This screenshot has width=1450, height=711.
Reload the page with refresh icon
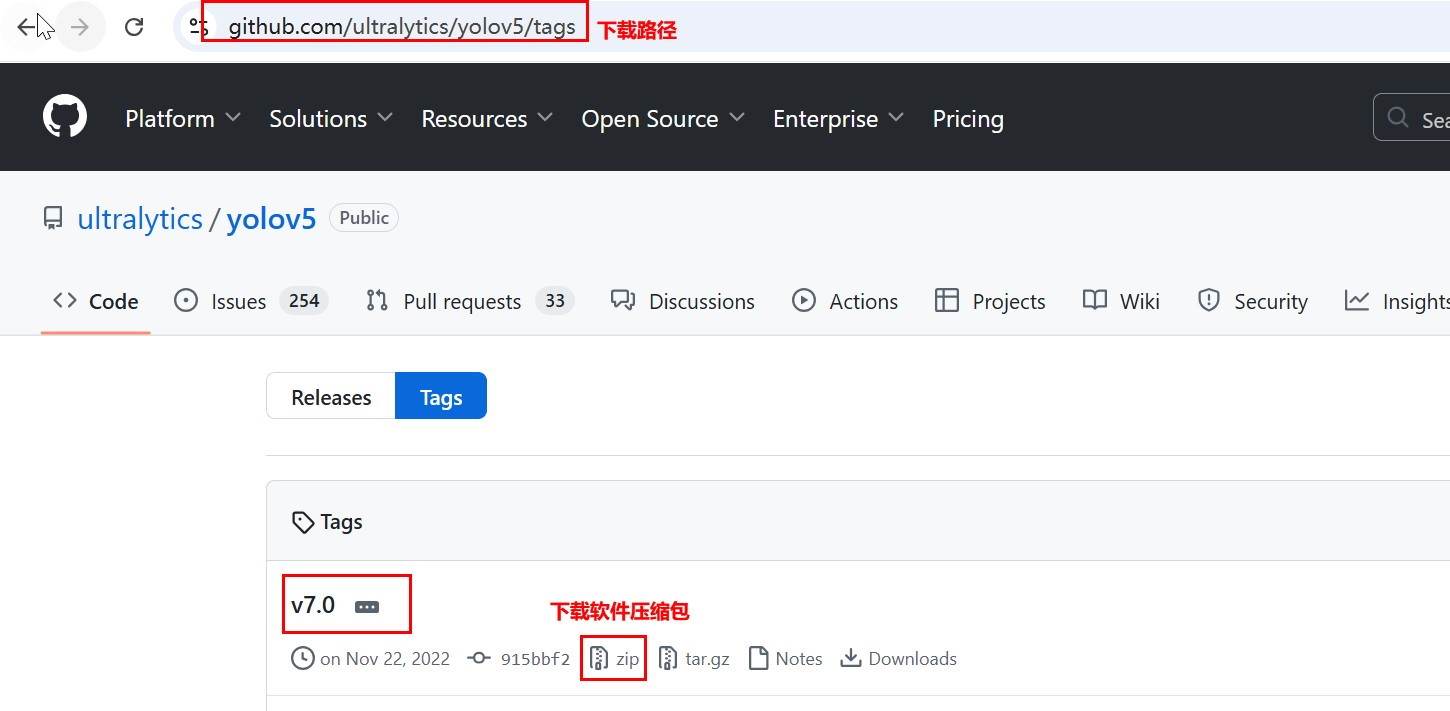pyautogui.click(x=134, y=27)
